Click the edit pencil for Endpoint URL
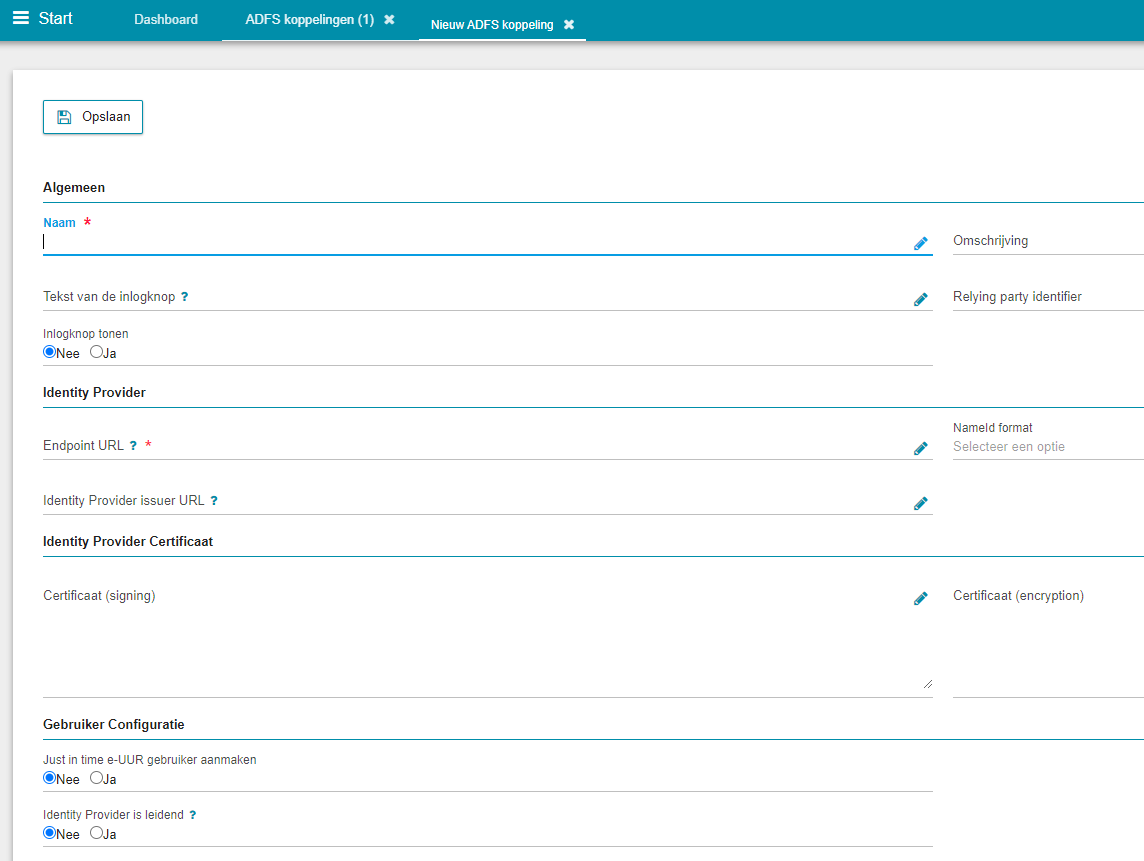 920,449
